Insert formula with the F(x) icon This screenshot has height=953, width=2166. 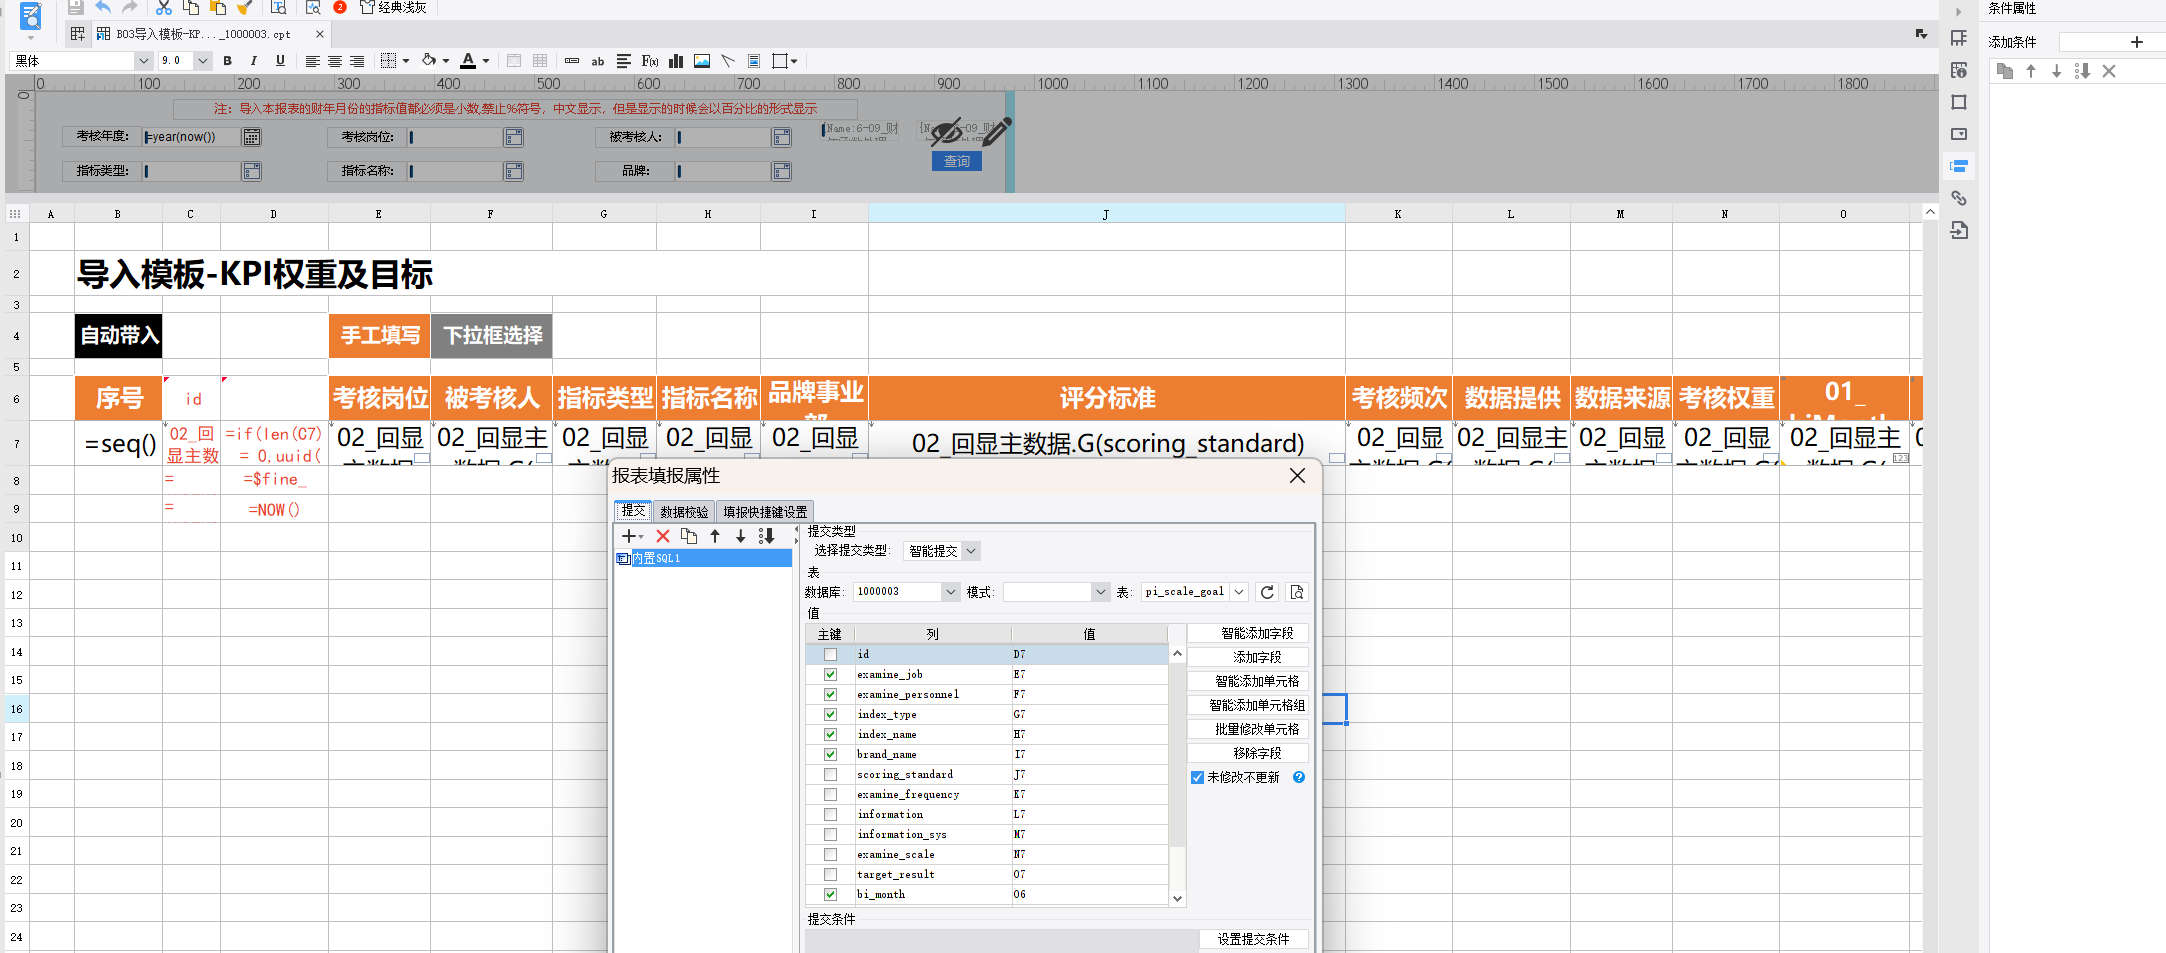pyautogui.click(x=650, y=61)
